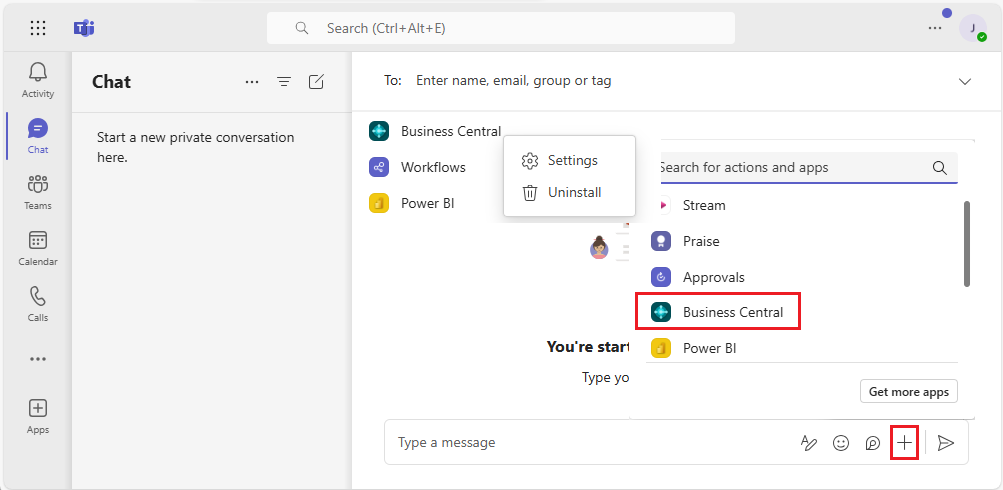Switch to Teams view
The image size is (1003, 490).
(38, 191)
